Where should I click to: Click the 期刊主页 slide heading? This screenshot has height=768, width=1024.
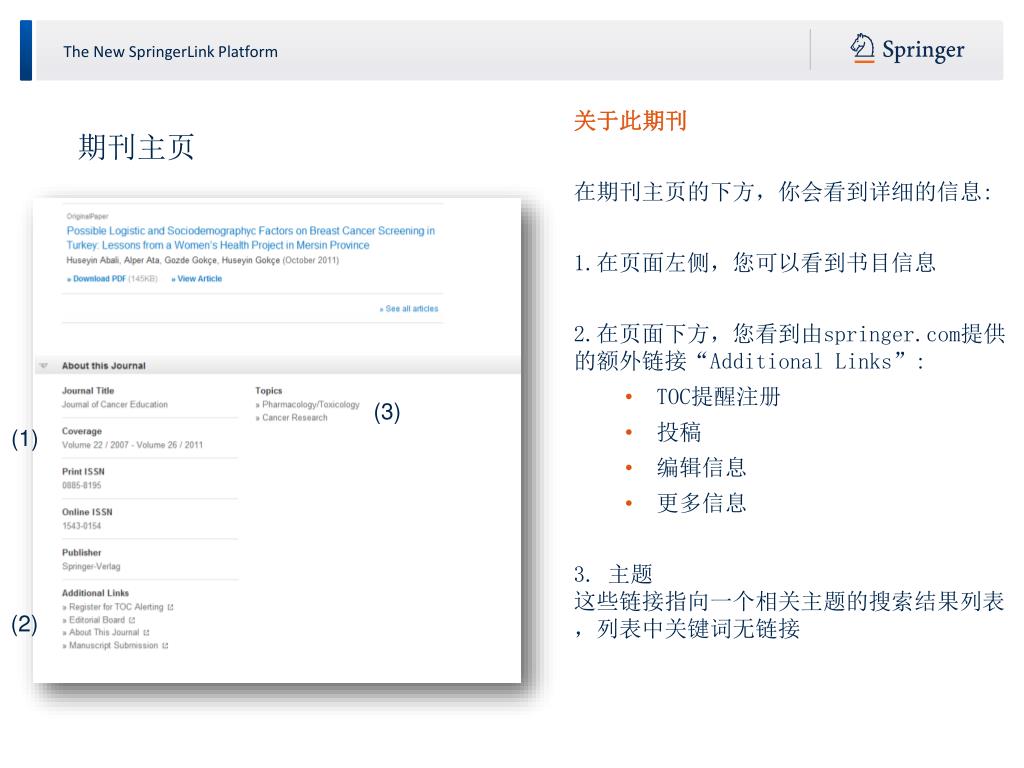(x=136, y=146)
